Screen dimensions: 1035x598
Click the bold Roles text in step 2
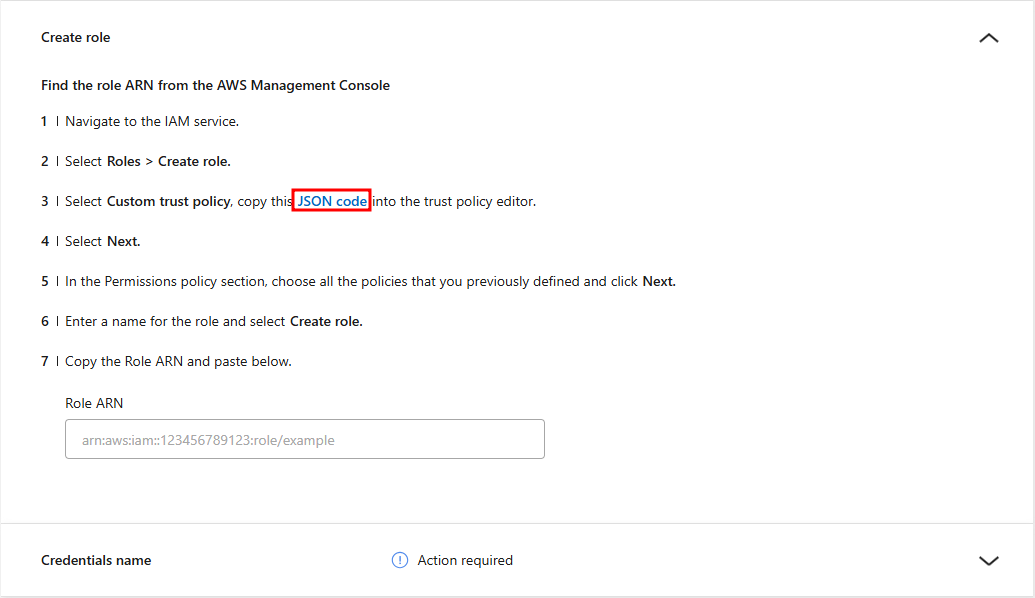(x=123, y=161)
